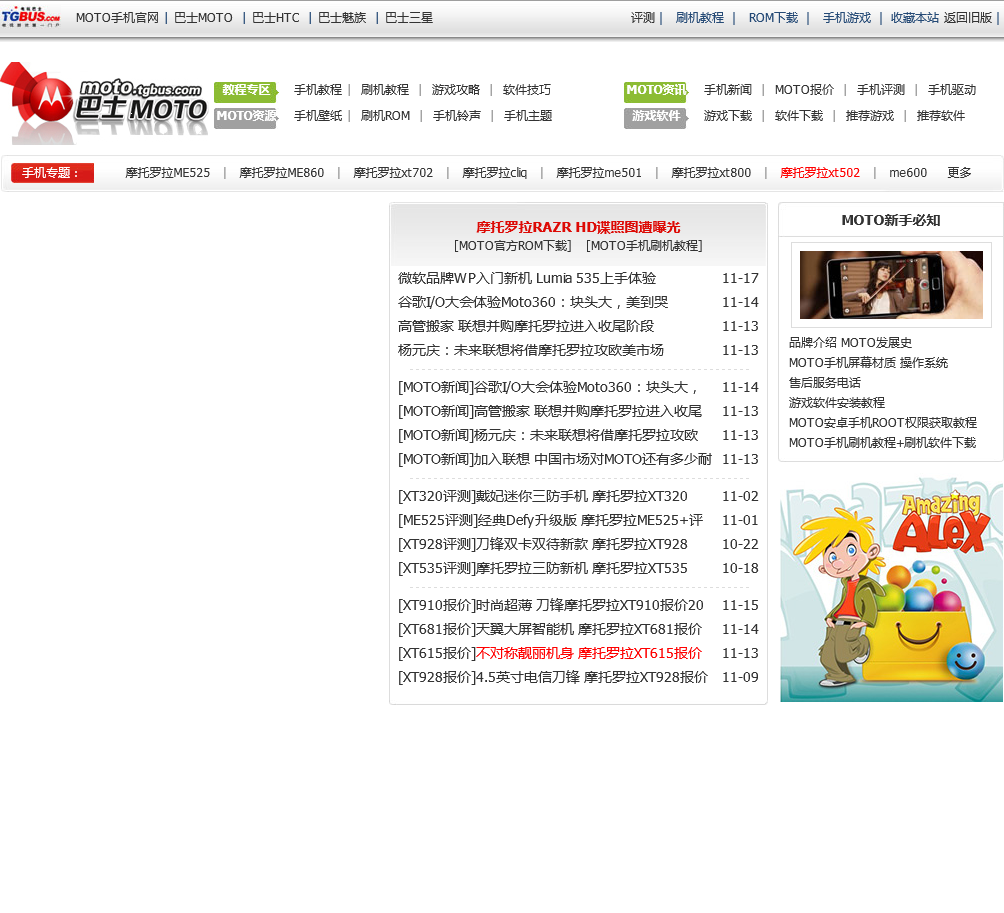
Task: Open [XT928评测]刀锋双卡双待新款 article
Action: [x=542, y=544]
